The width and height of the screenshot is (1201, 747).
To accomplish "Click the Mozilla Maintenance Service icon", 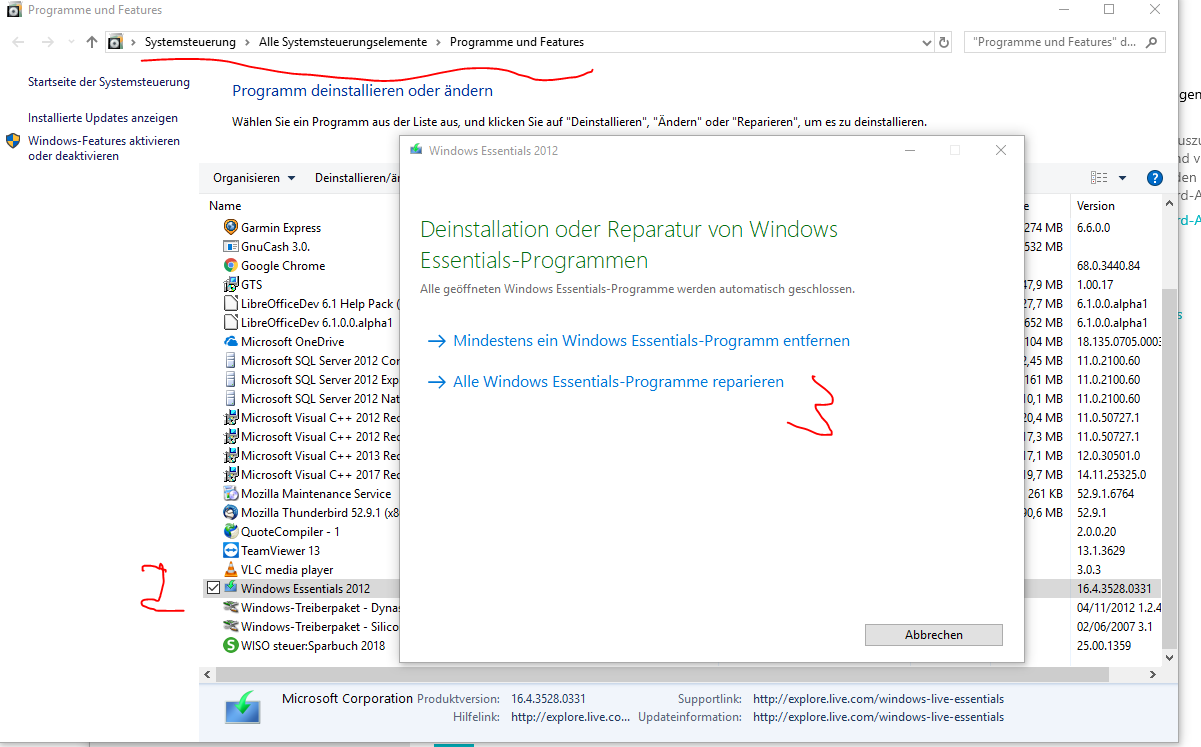I will coord(231,493).
